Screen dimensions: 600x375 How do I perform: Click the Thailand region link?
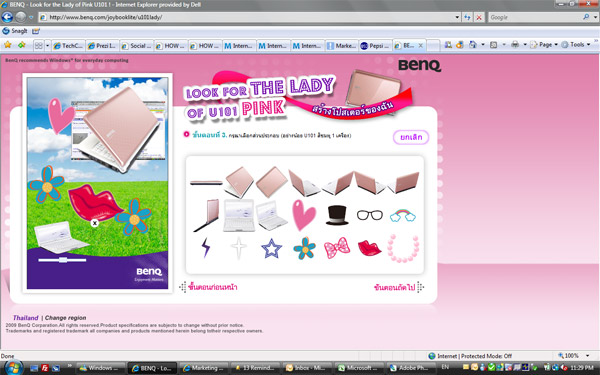(x=26, y=318)
